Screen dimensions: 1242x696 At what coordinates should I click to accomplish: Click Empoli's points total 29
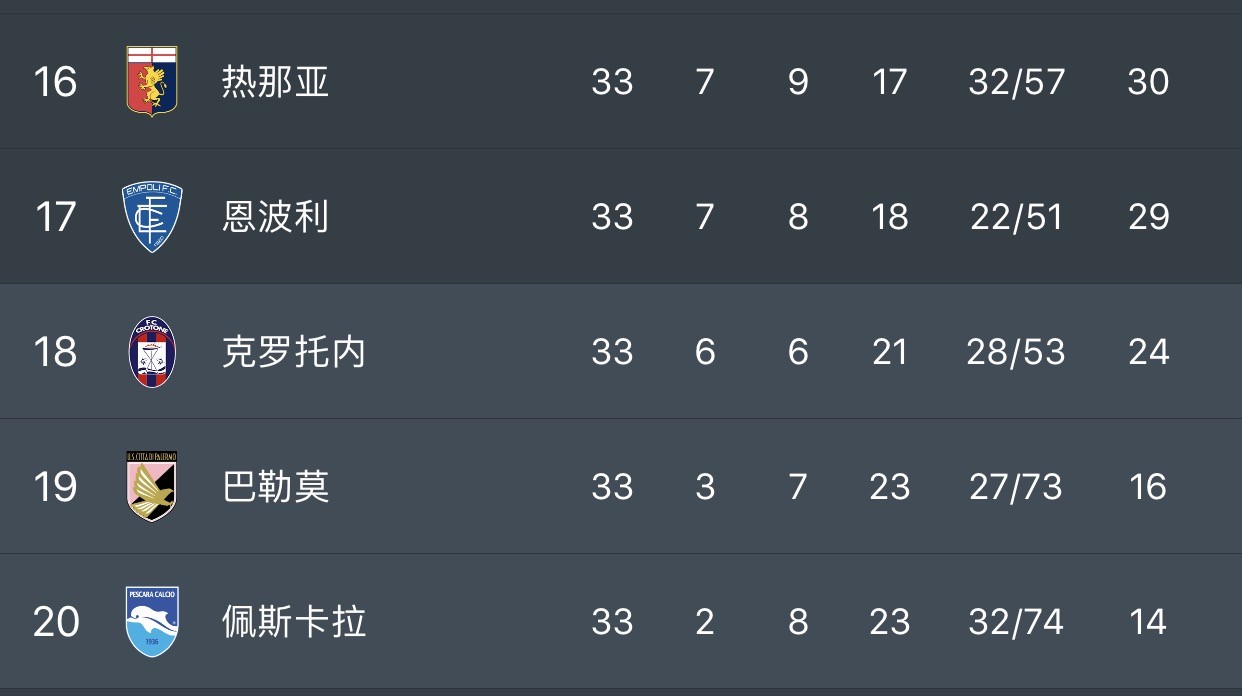click(x=1148, y=217)
